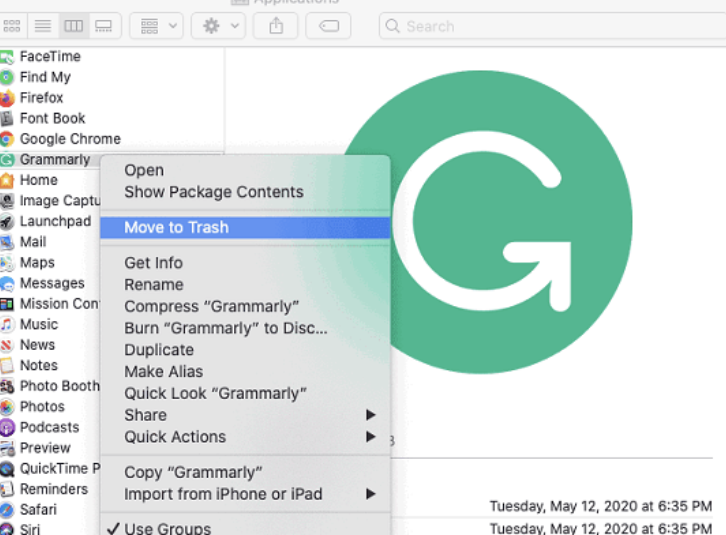
Task: Choose Rename in the context menu
Action: [245, 285]
